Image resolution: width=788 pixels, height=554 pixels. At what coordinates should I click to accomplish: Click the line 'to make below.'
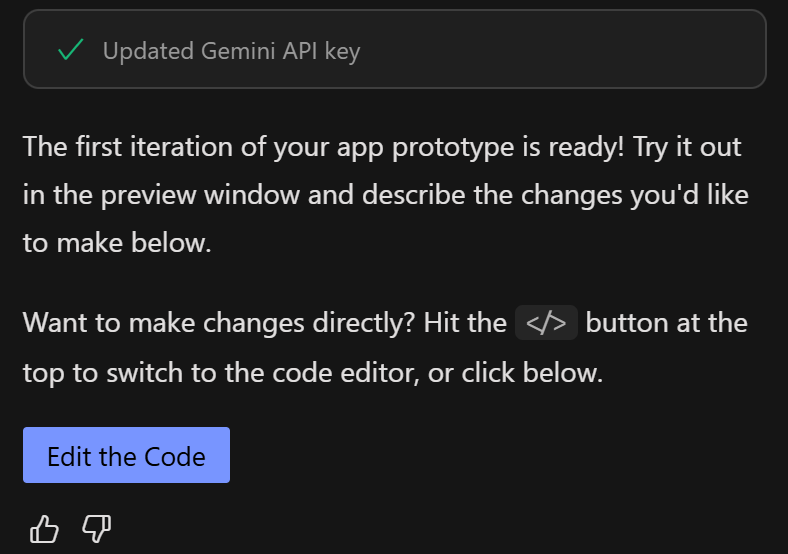coord(117,242)
